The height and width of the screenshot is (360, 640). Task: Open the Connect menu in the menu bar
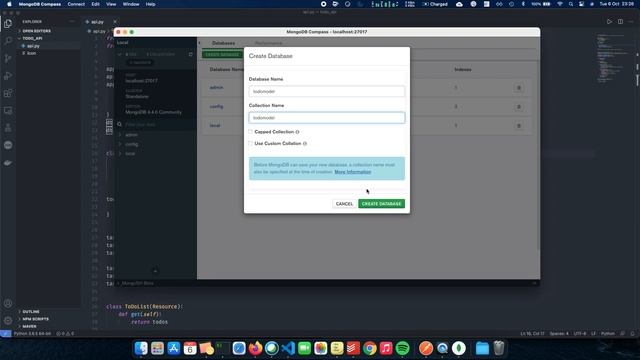(76, 4)
